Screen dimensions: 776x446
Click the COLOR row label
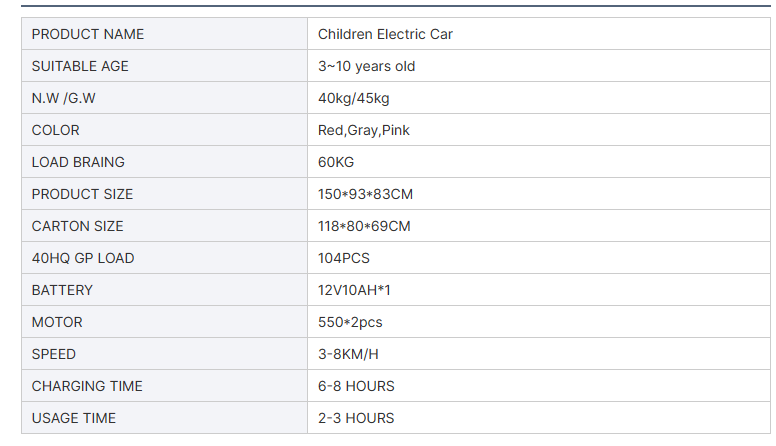(x=55, y=130)
